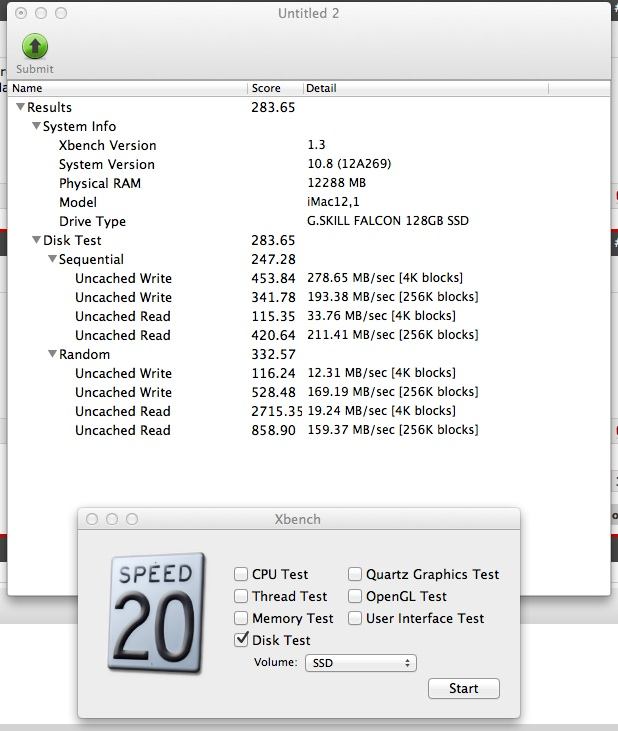Uncheck the Disk Test checkbox
Image resolution: width=618 pixels, height=731 pixels.
click(241, 639)
